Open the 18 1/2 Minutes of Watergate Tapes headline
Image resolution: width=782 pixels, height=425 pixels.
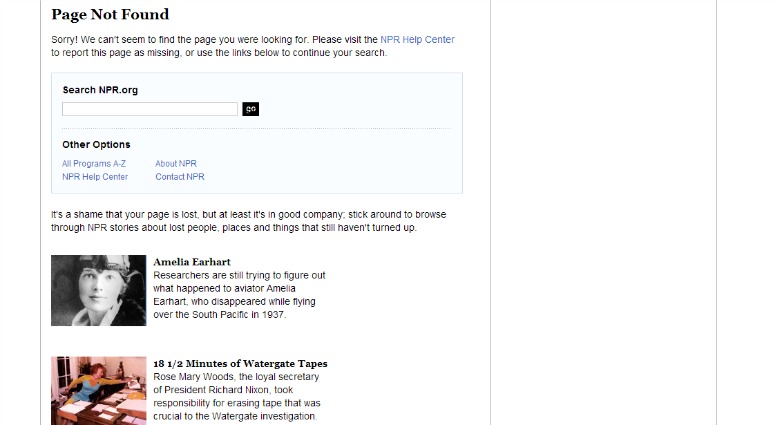240,363
